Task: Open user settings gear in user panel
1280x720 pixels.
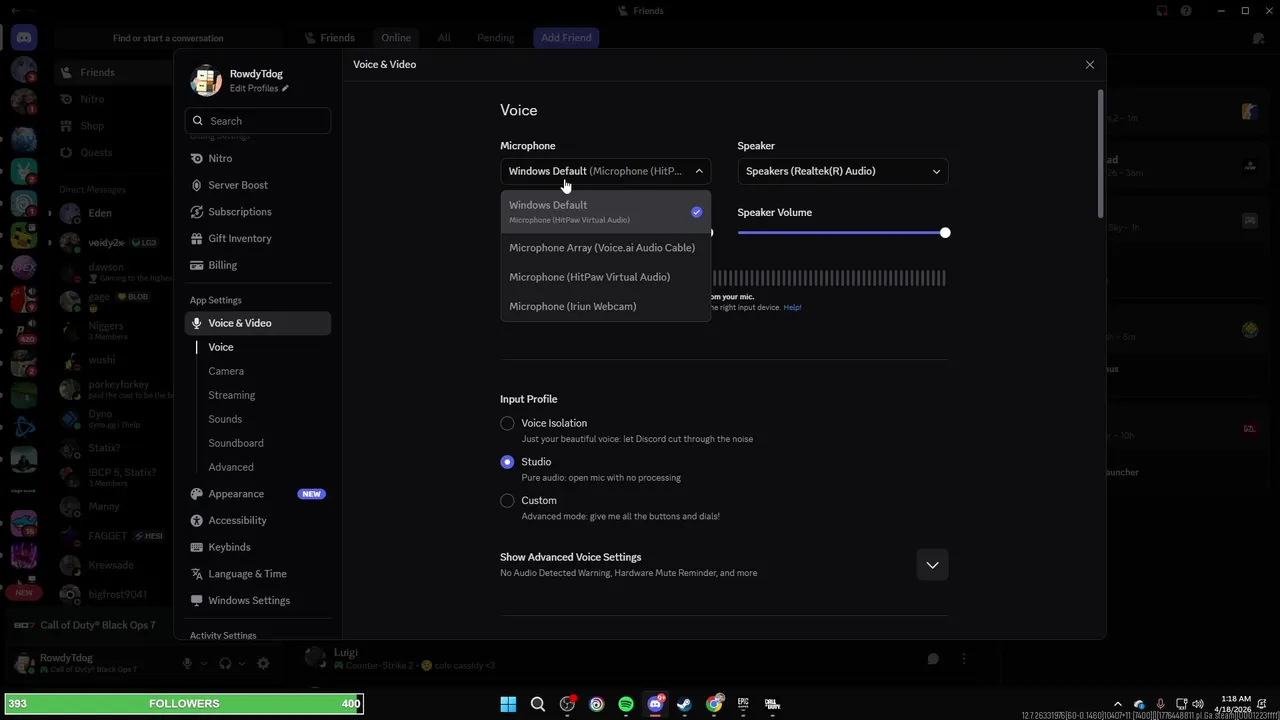Action: 263,663
